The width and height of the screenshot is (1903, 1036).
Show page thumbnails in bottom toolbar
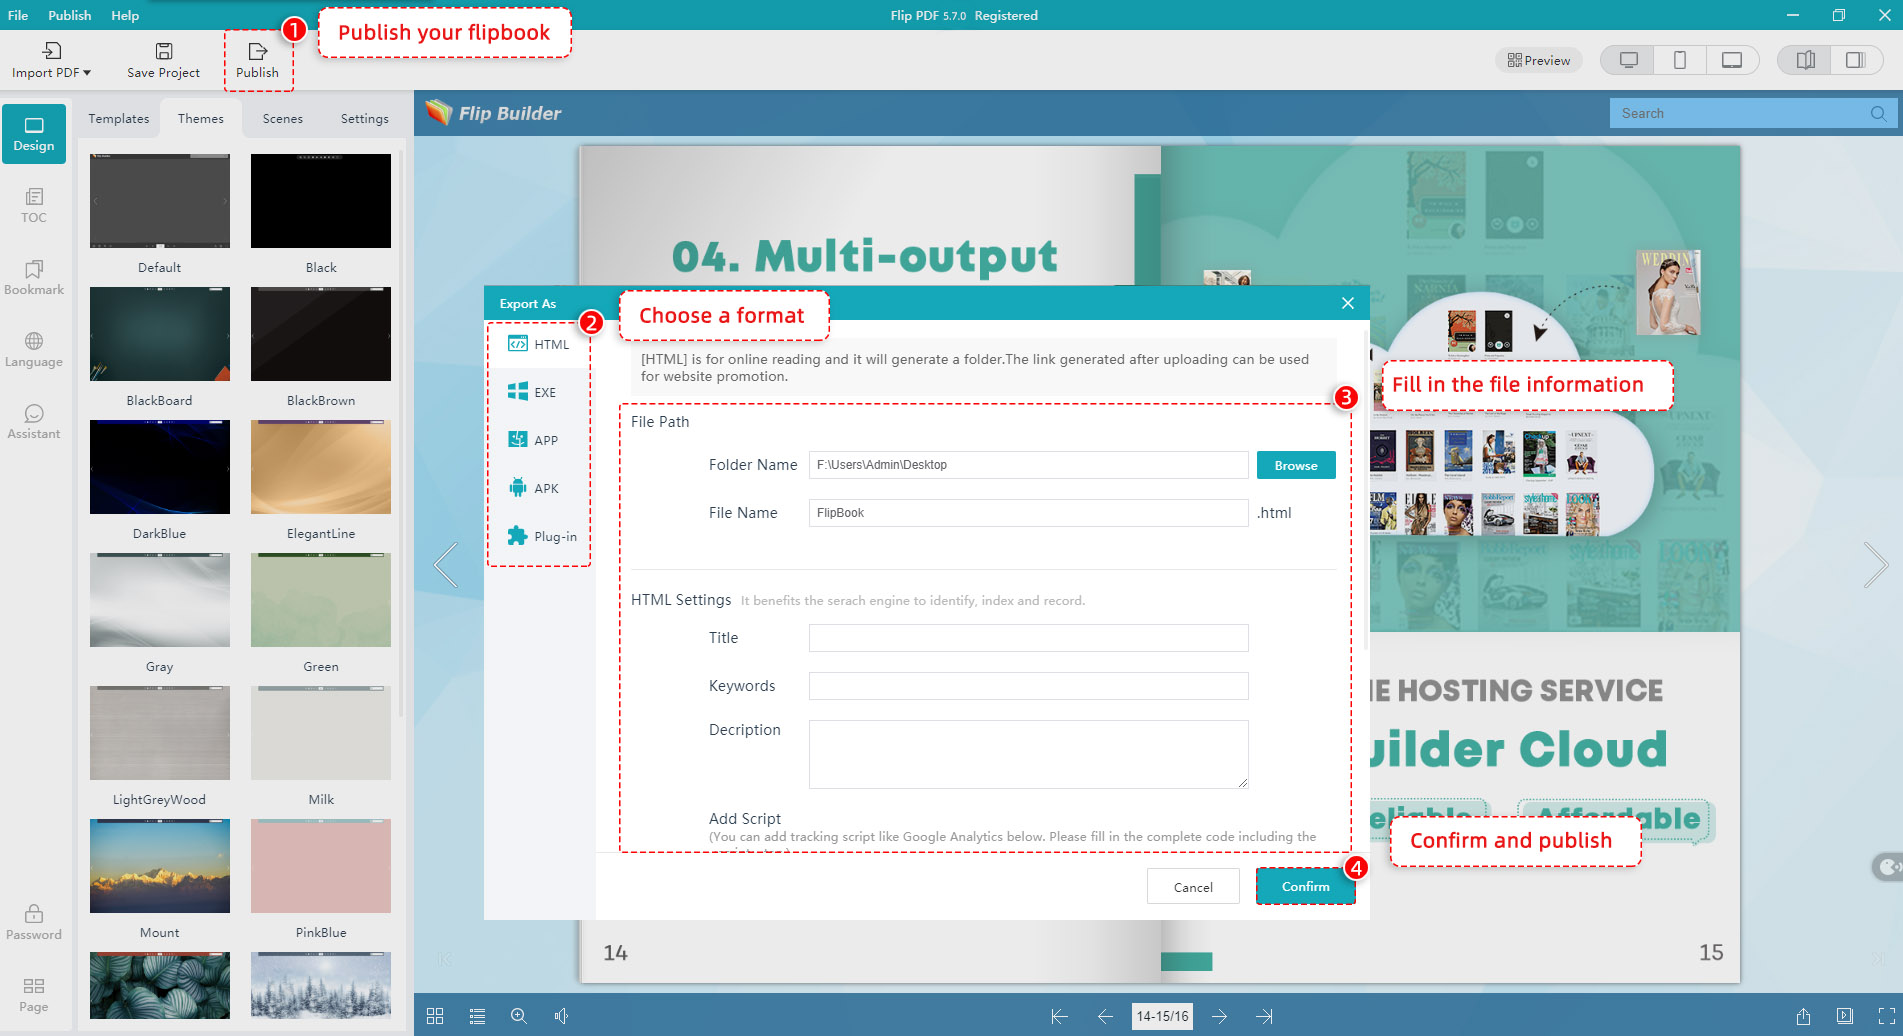pos(435,1016)
